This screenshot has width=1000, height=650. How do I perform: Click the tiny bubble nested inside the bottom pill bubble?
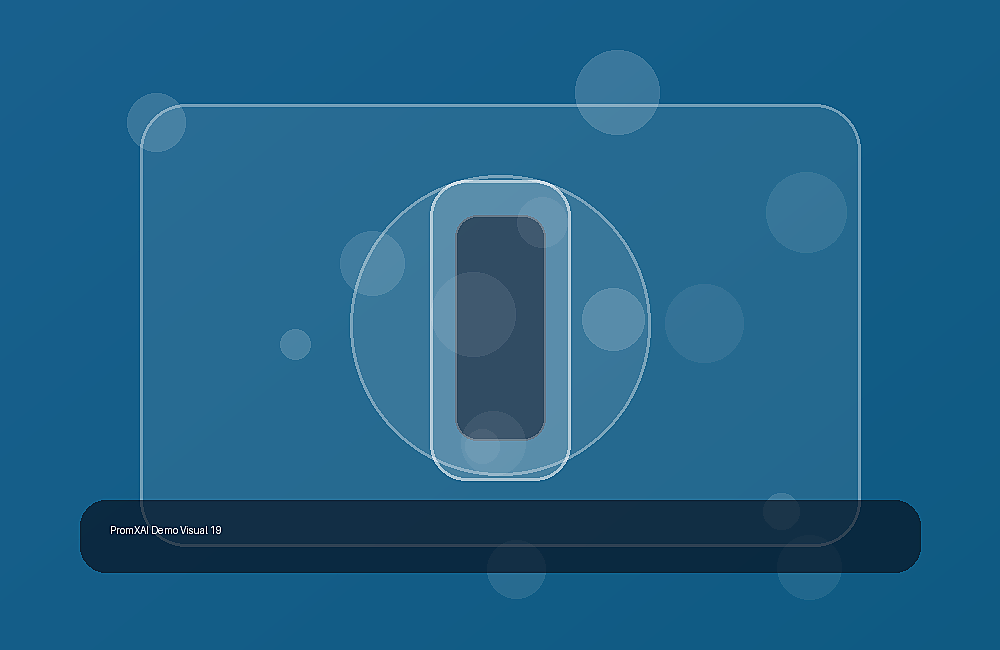coord(482,447)
